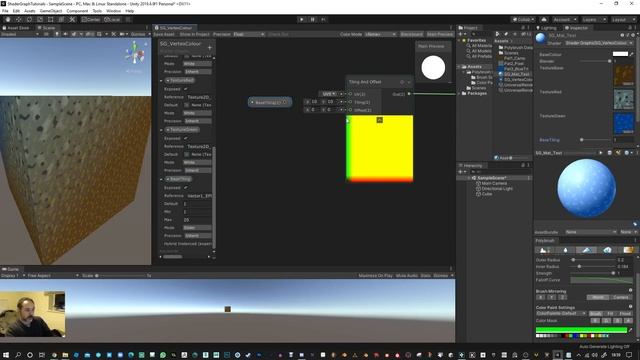Click the green Polybrush paint color bar
The width and height of the screenshot is (640, 360).
581,330
